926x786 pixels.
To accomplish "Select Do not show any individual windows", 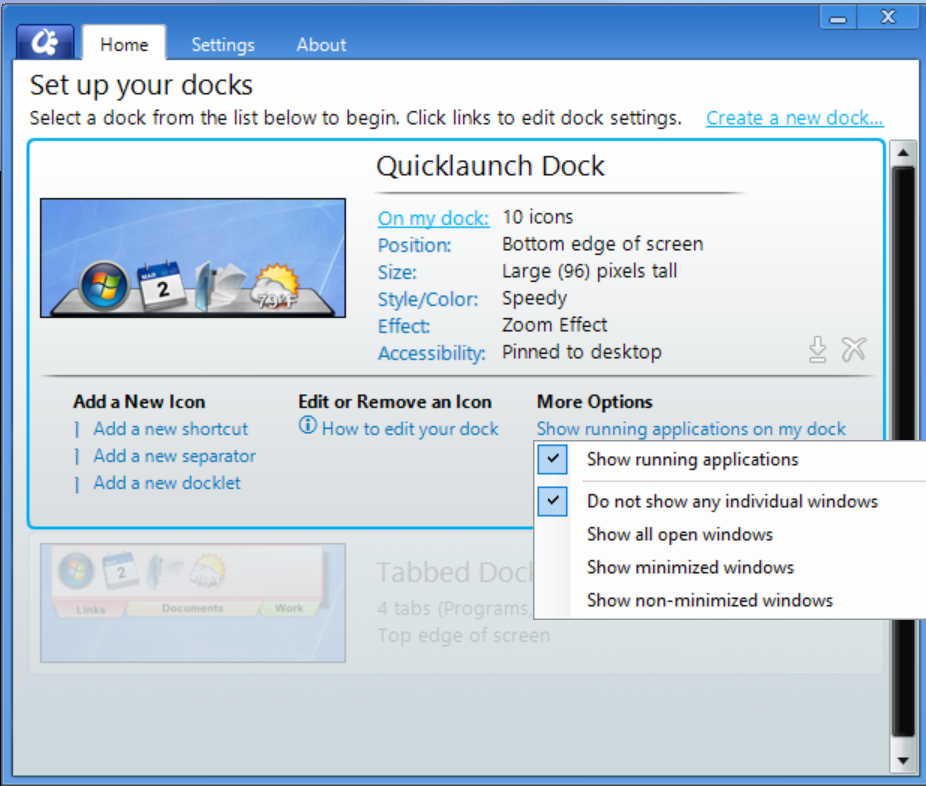I will (732, 501).
